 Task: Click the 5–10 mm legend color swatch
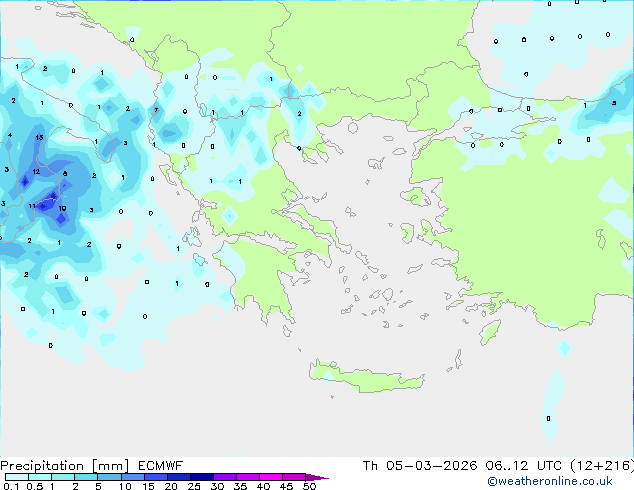point(109,477)
